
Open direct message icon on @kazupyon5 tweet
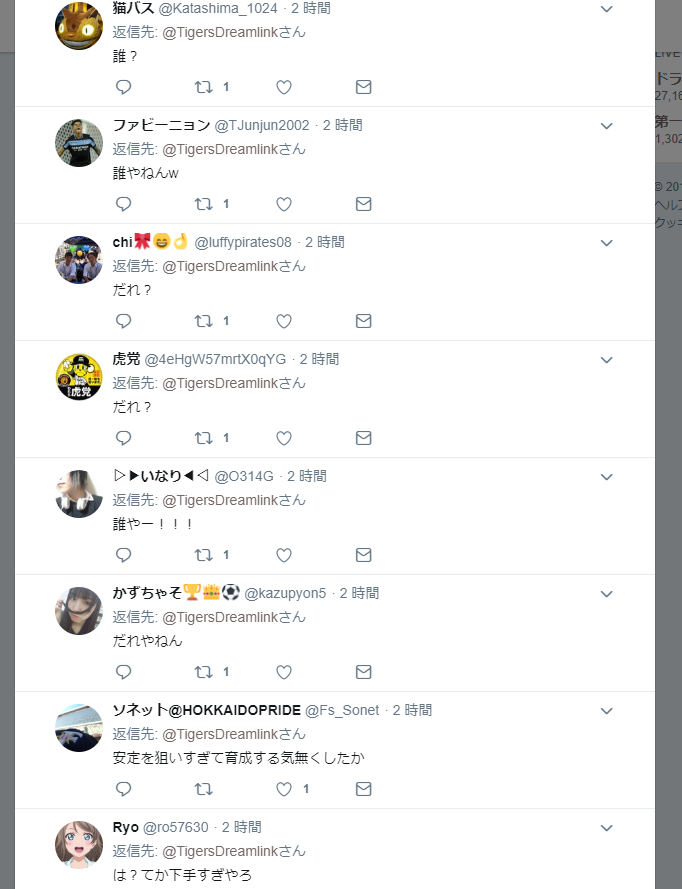point(363,672)
